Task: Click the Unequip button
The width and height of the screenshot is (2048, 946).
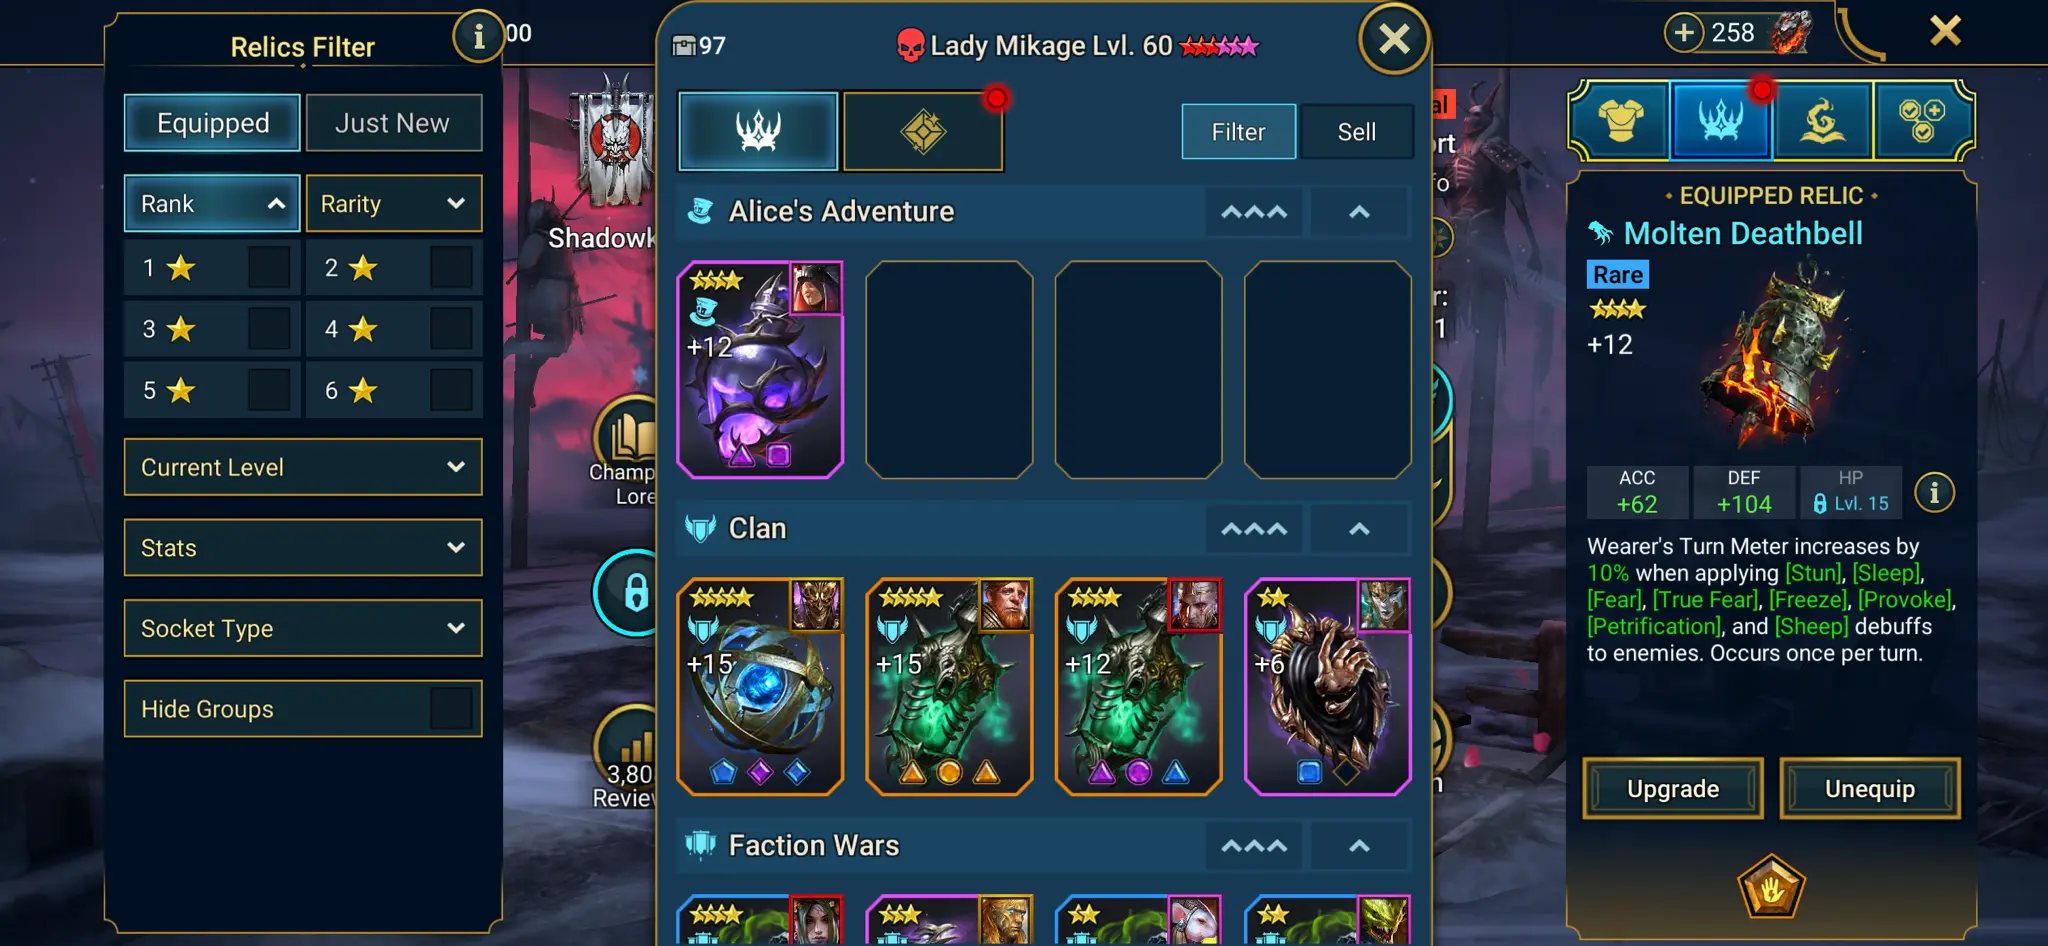Action: pos(1870,789)
